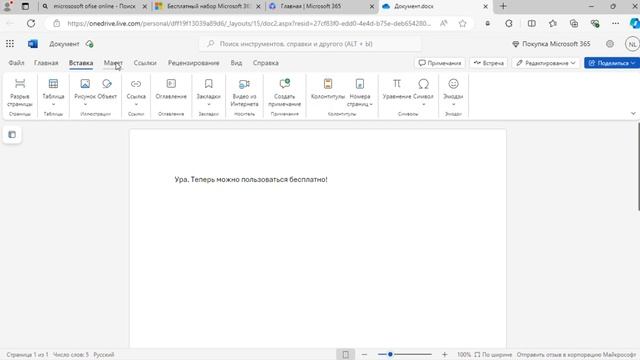Open the navigation pane icon
640x360 pixels.
pyautogui.click(x=12, y=135)
